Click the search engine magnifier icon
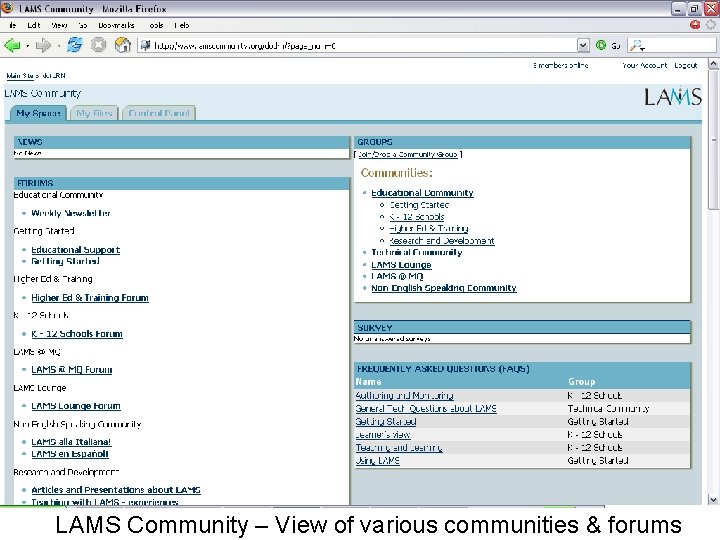The height and width of the screenshot is (540, 720). 637,45
